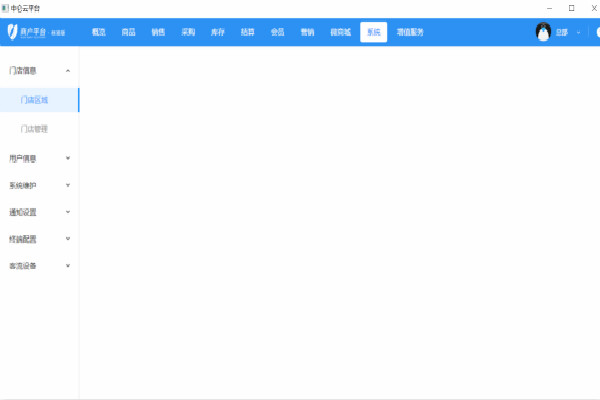This screenshot has height=400, width=600.
Task: Click the app icon in title bar
Action: [x=5, y=7]
